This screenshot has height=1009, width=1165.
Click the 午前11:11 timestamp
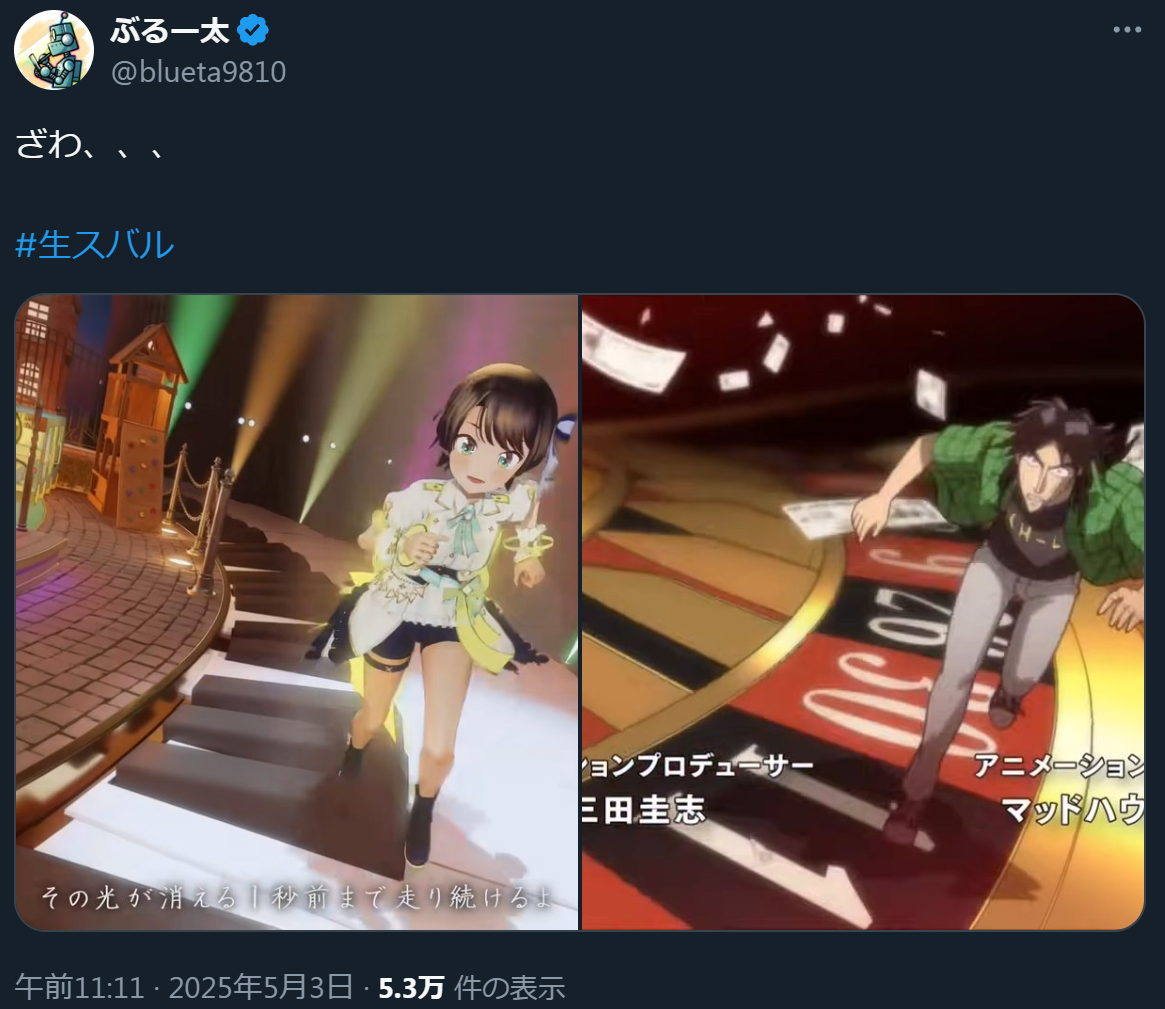point(79,987)
